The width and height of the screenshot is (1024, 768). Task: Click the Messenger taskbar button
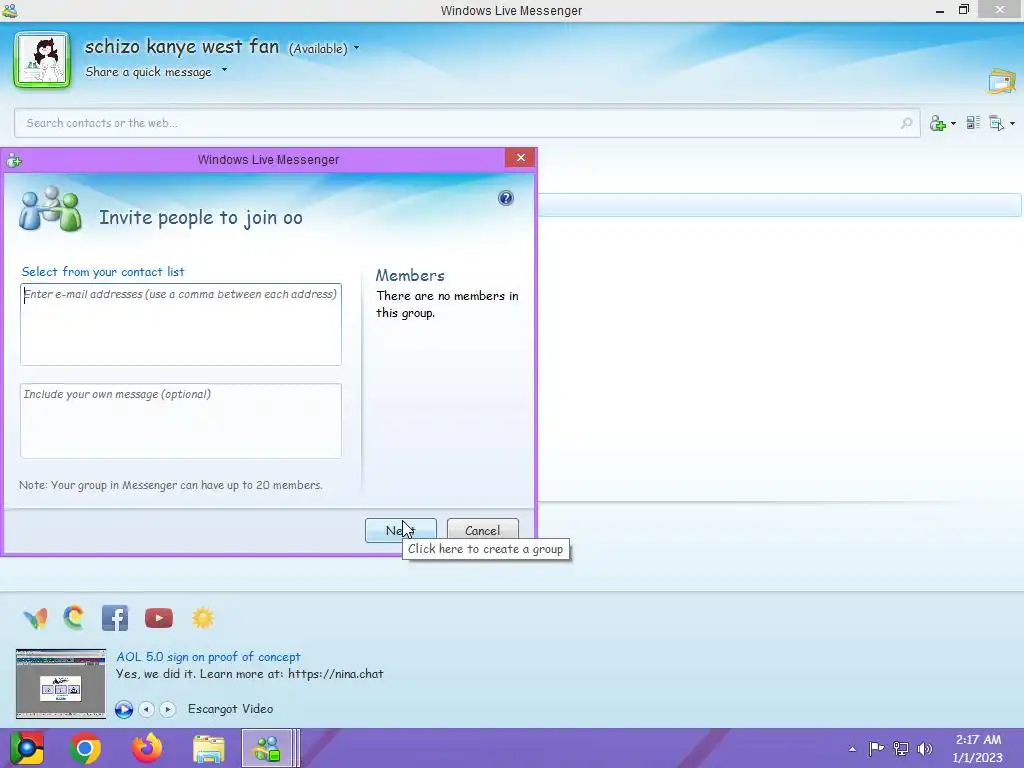pyautogui.click(x=267, y=748)
